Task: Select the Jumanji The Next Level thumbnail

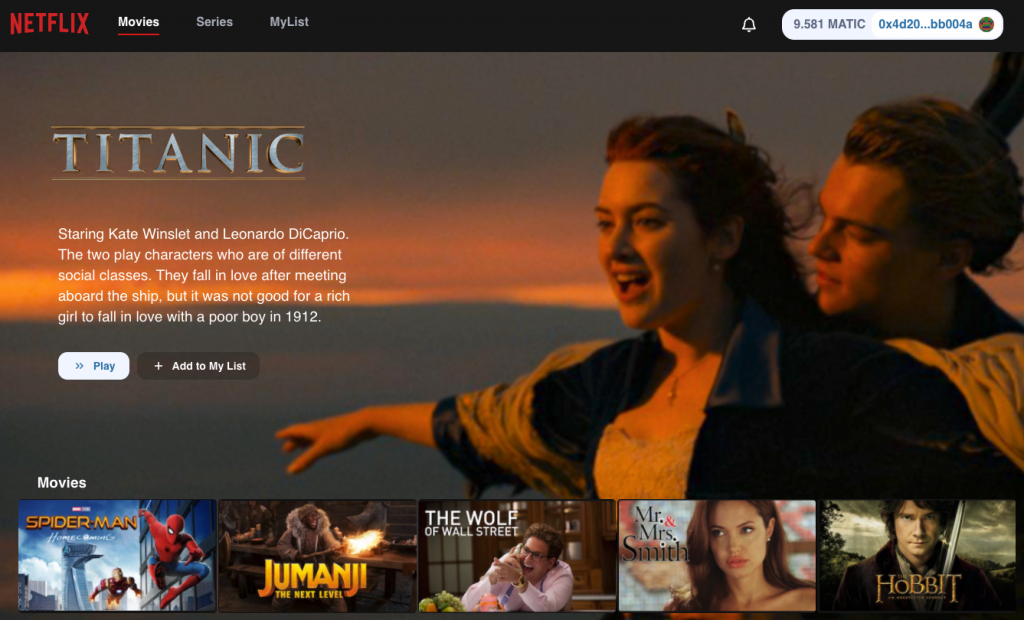Action: pos(317,555)
